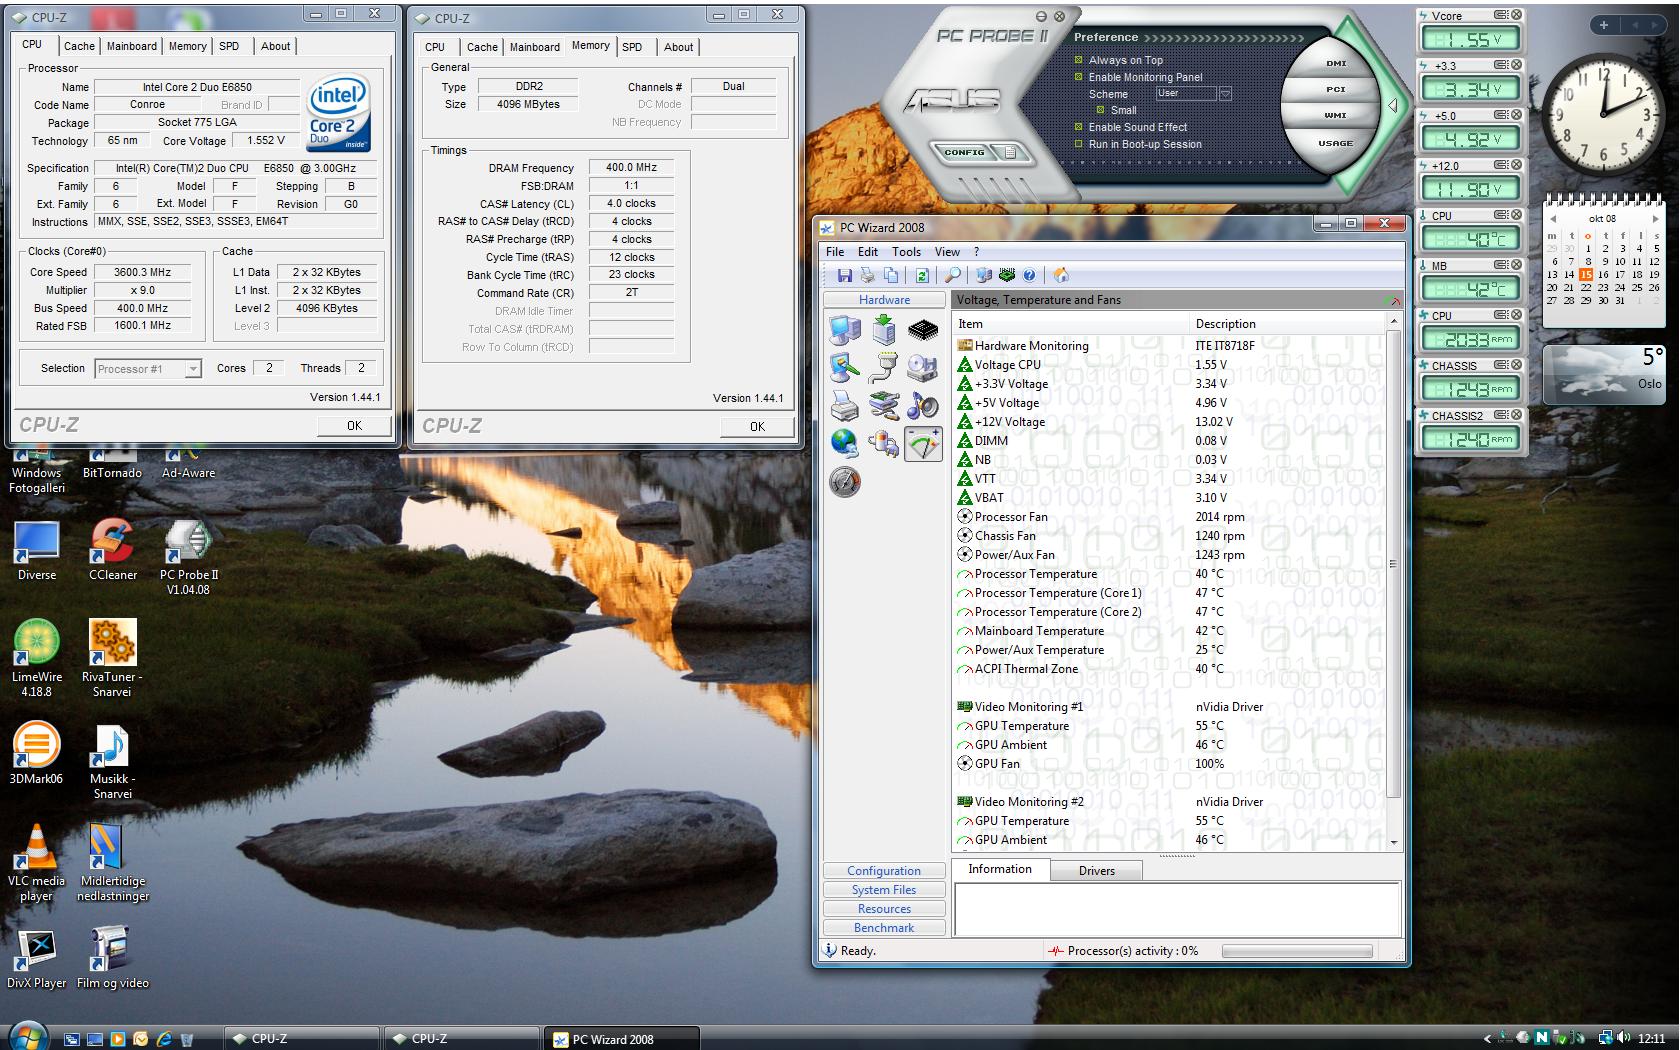
Task: Open the Drives disc icon in Hardware panel
Action: [923, 368]
